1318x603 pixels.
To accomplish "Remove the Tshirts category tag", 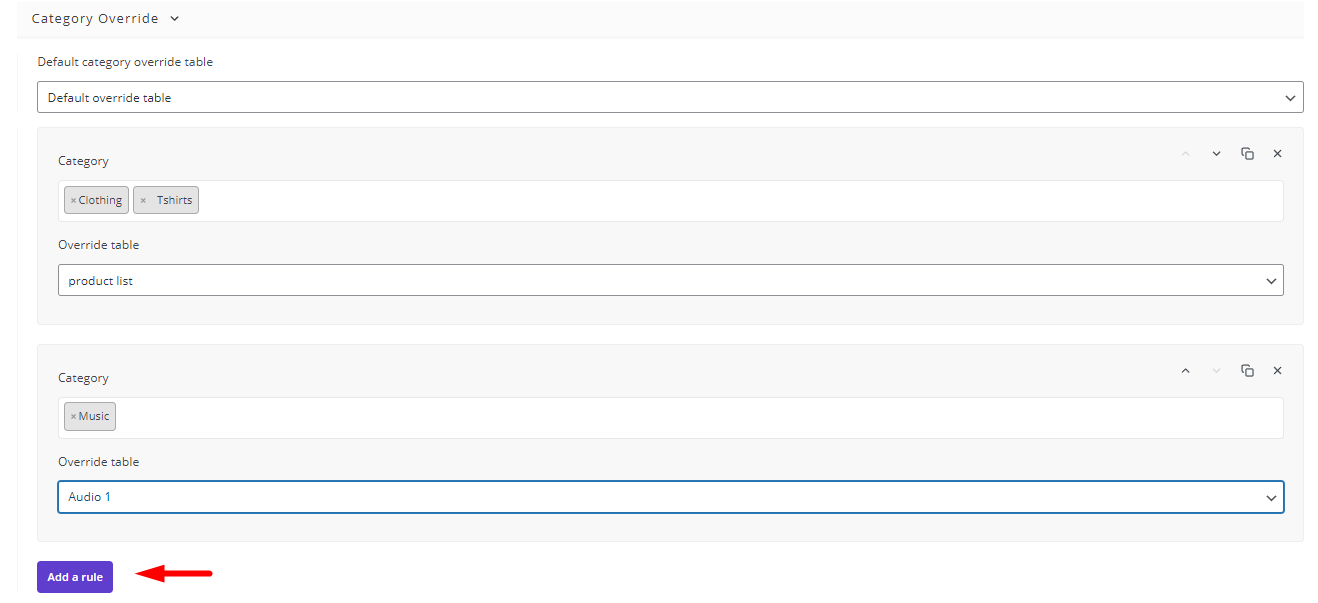I will pos(143,201).
